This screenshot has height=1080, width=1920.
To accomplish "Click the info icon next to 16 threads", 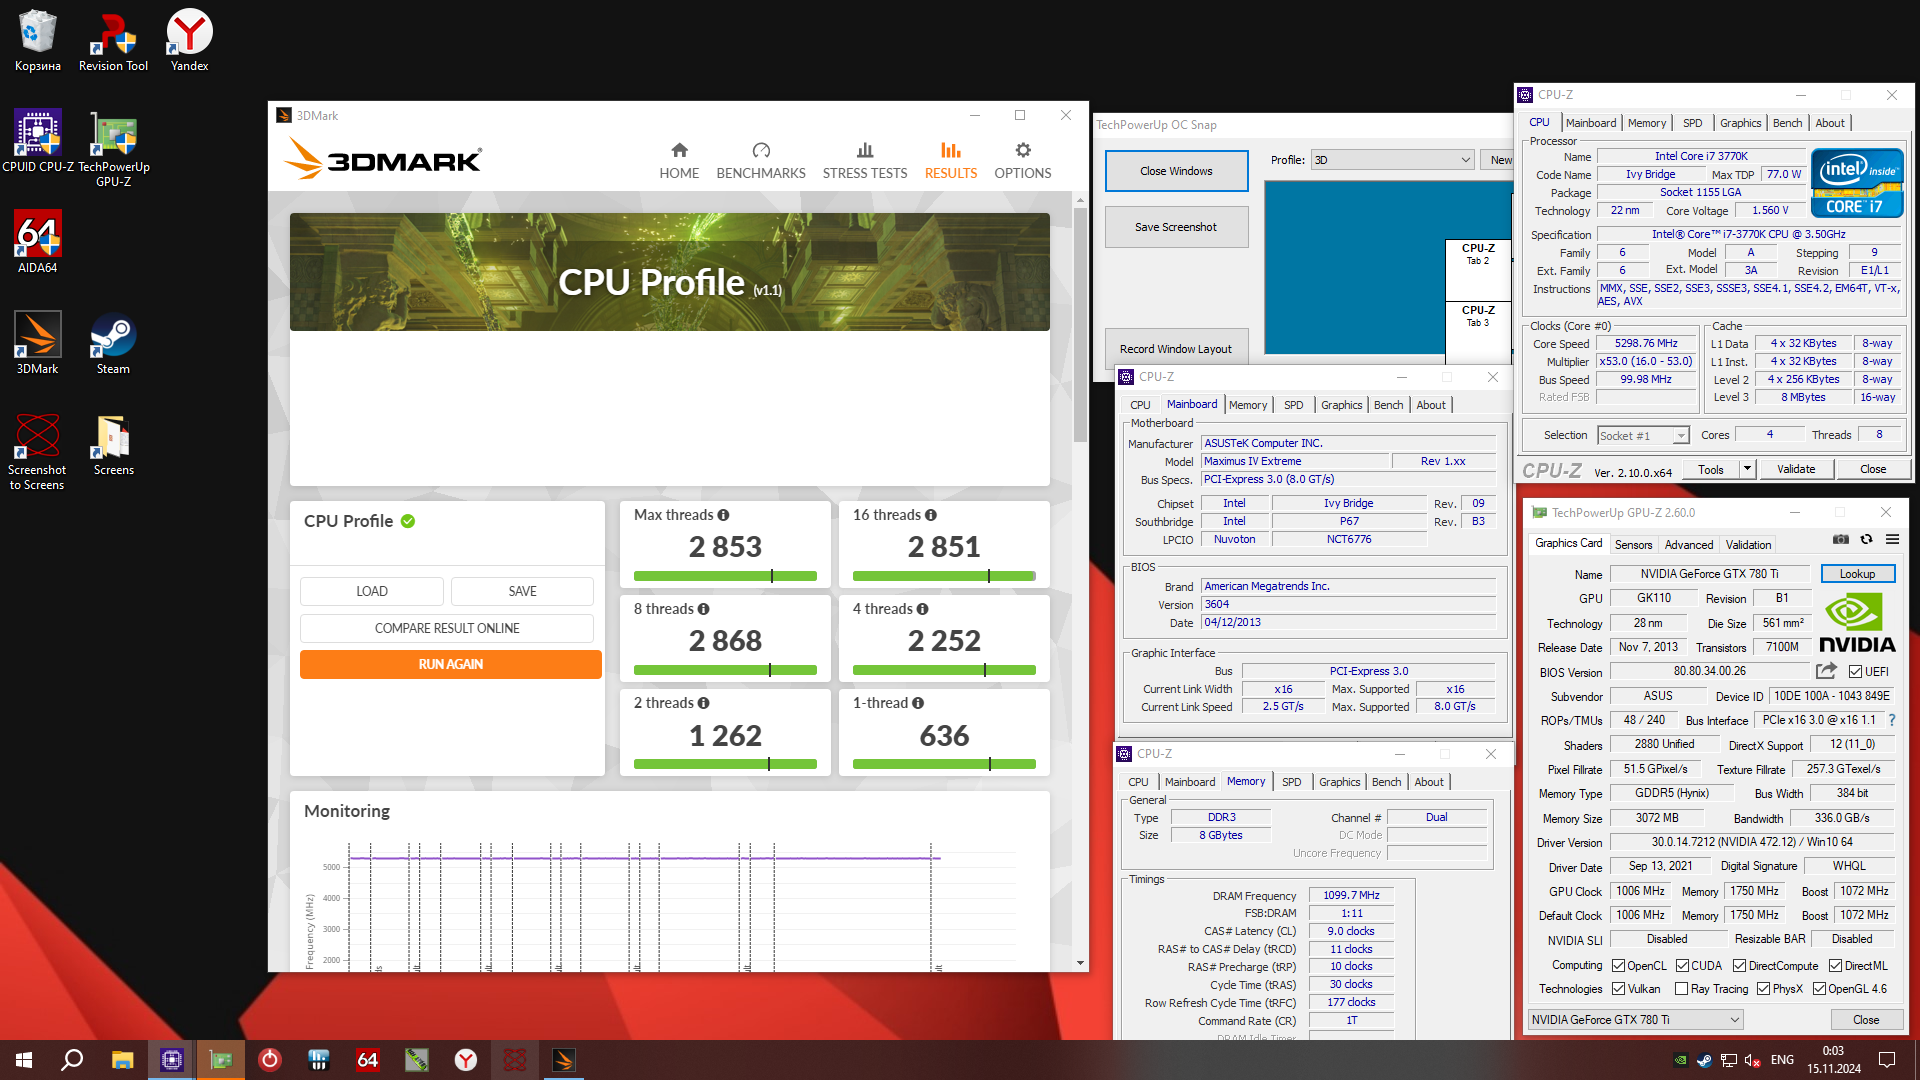I will 931,515.
